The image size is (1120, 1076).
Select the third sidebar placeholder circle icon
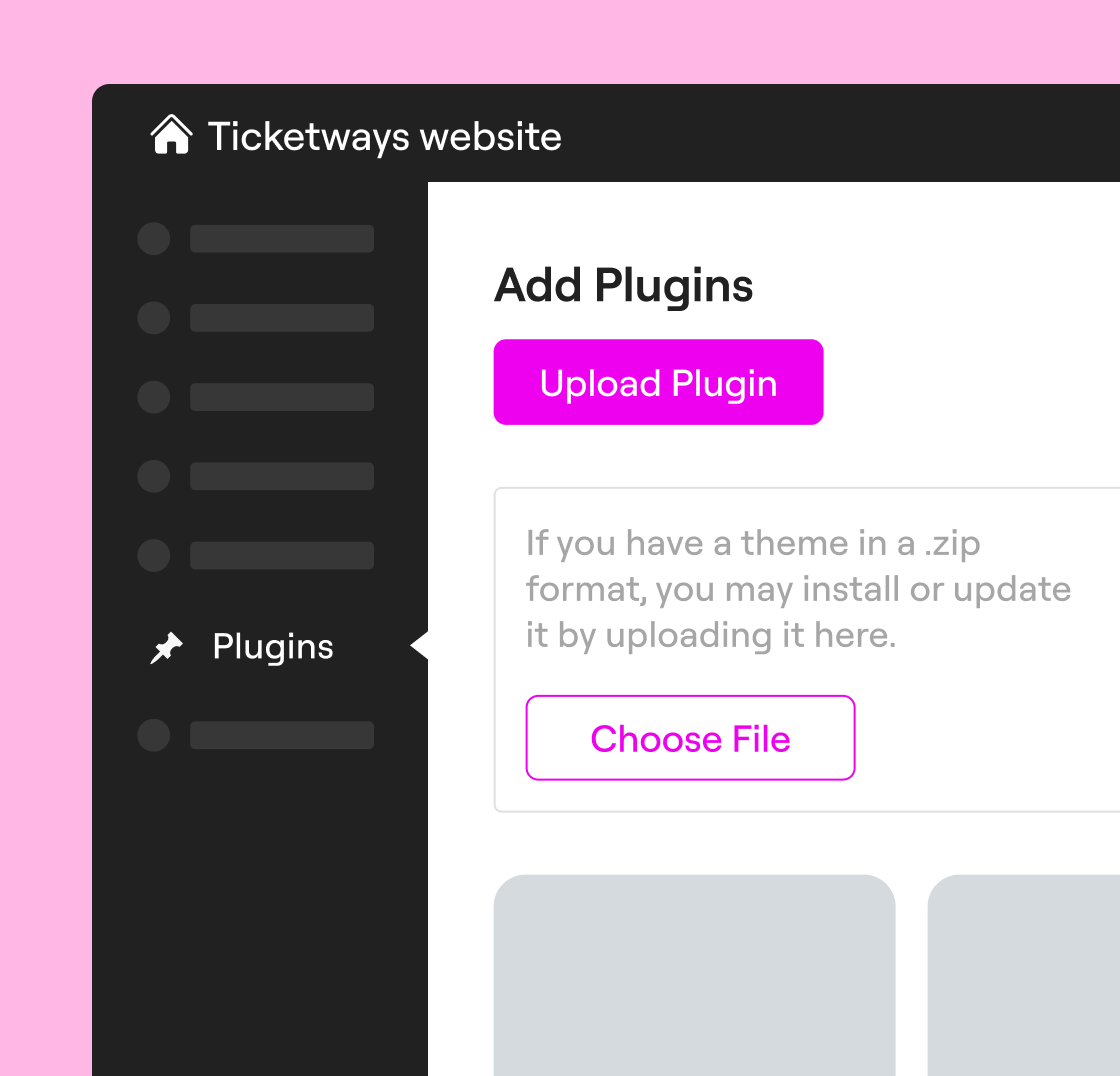coord(153,397)
